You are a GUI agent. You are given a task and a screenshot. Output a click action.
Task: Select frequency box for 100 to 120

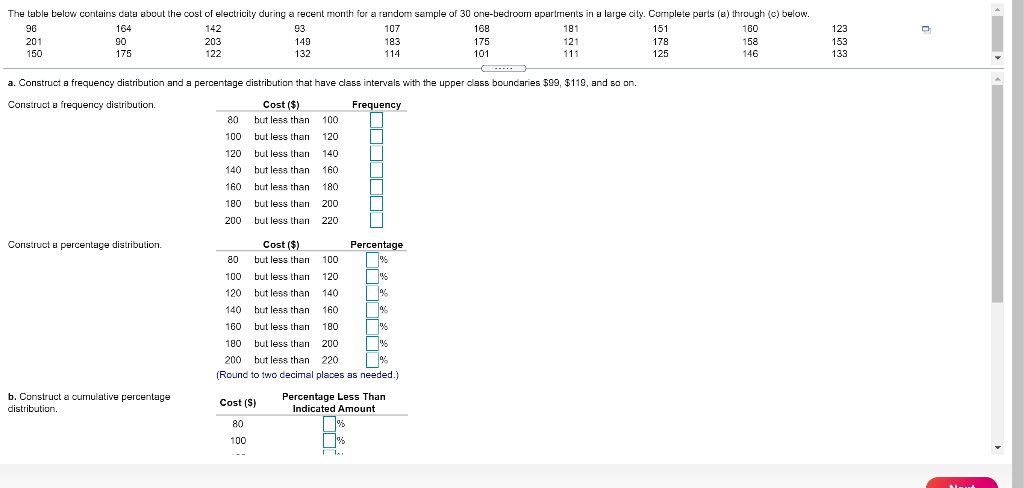coord(376,137)
